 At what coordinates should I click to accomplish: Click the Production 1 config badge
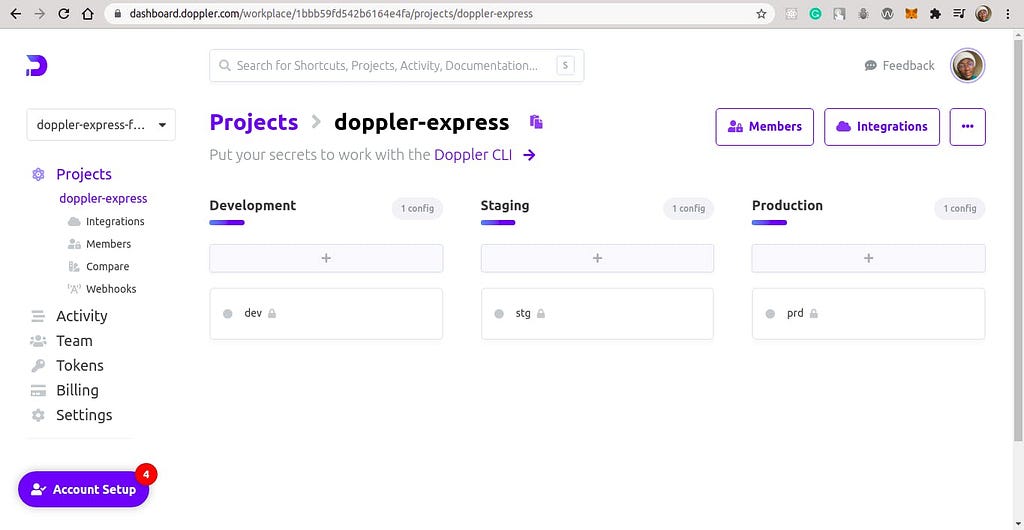tap(959, 209)
